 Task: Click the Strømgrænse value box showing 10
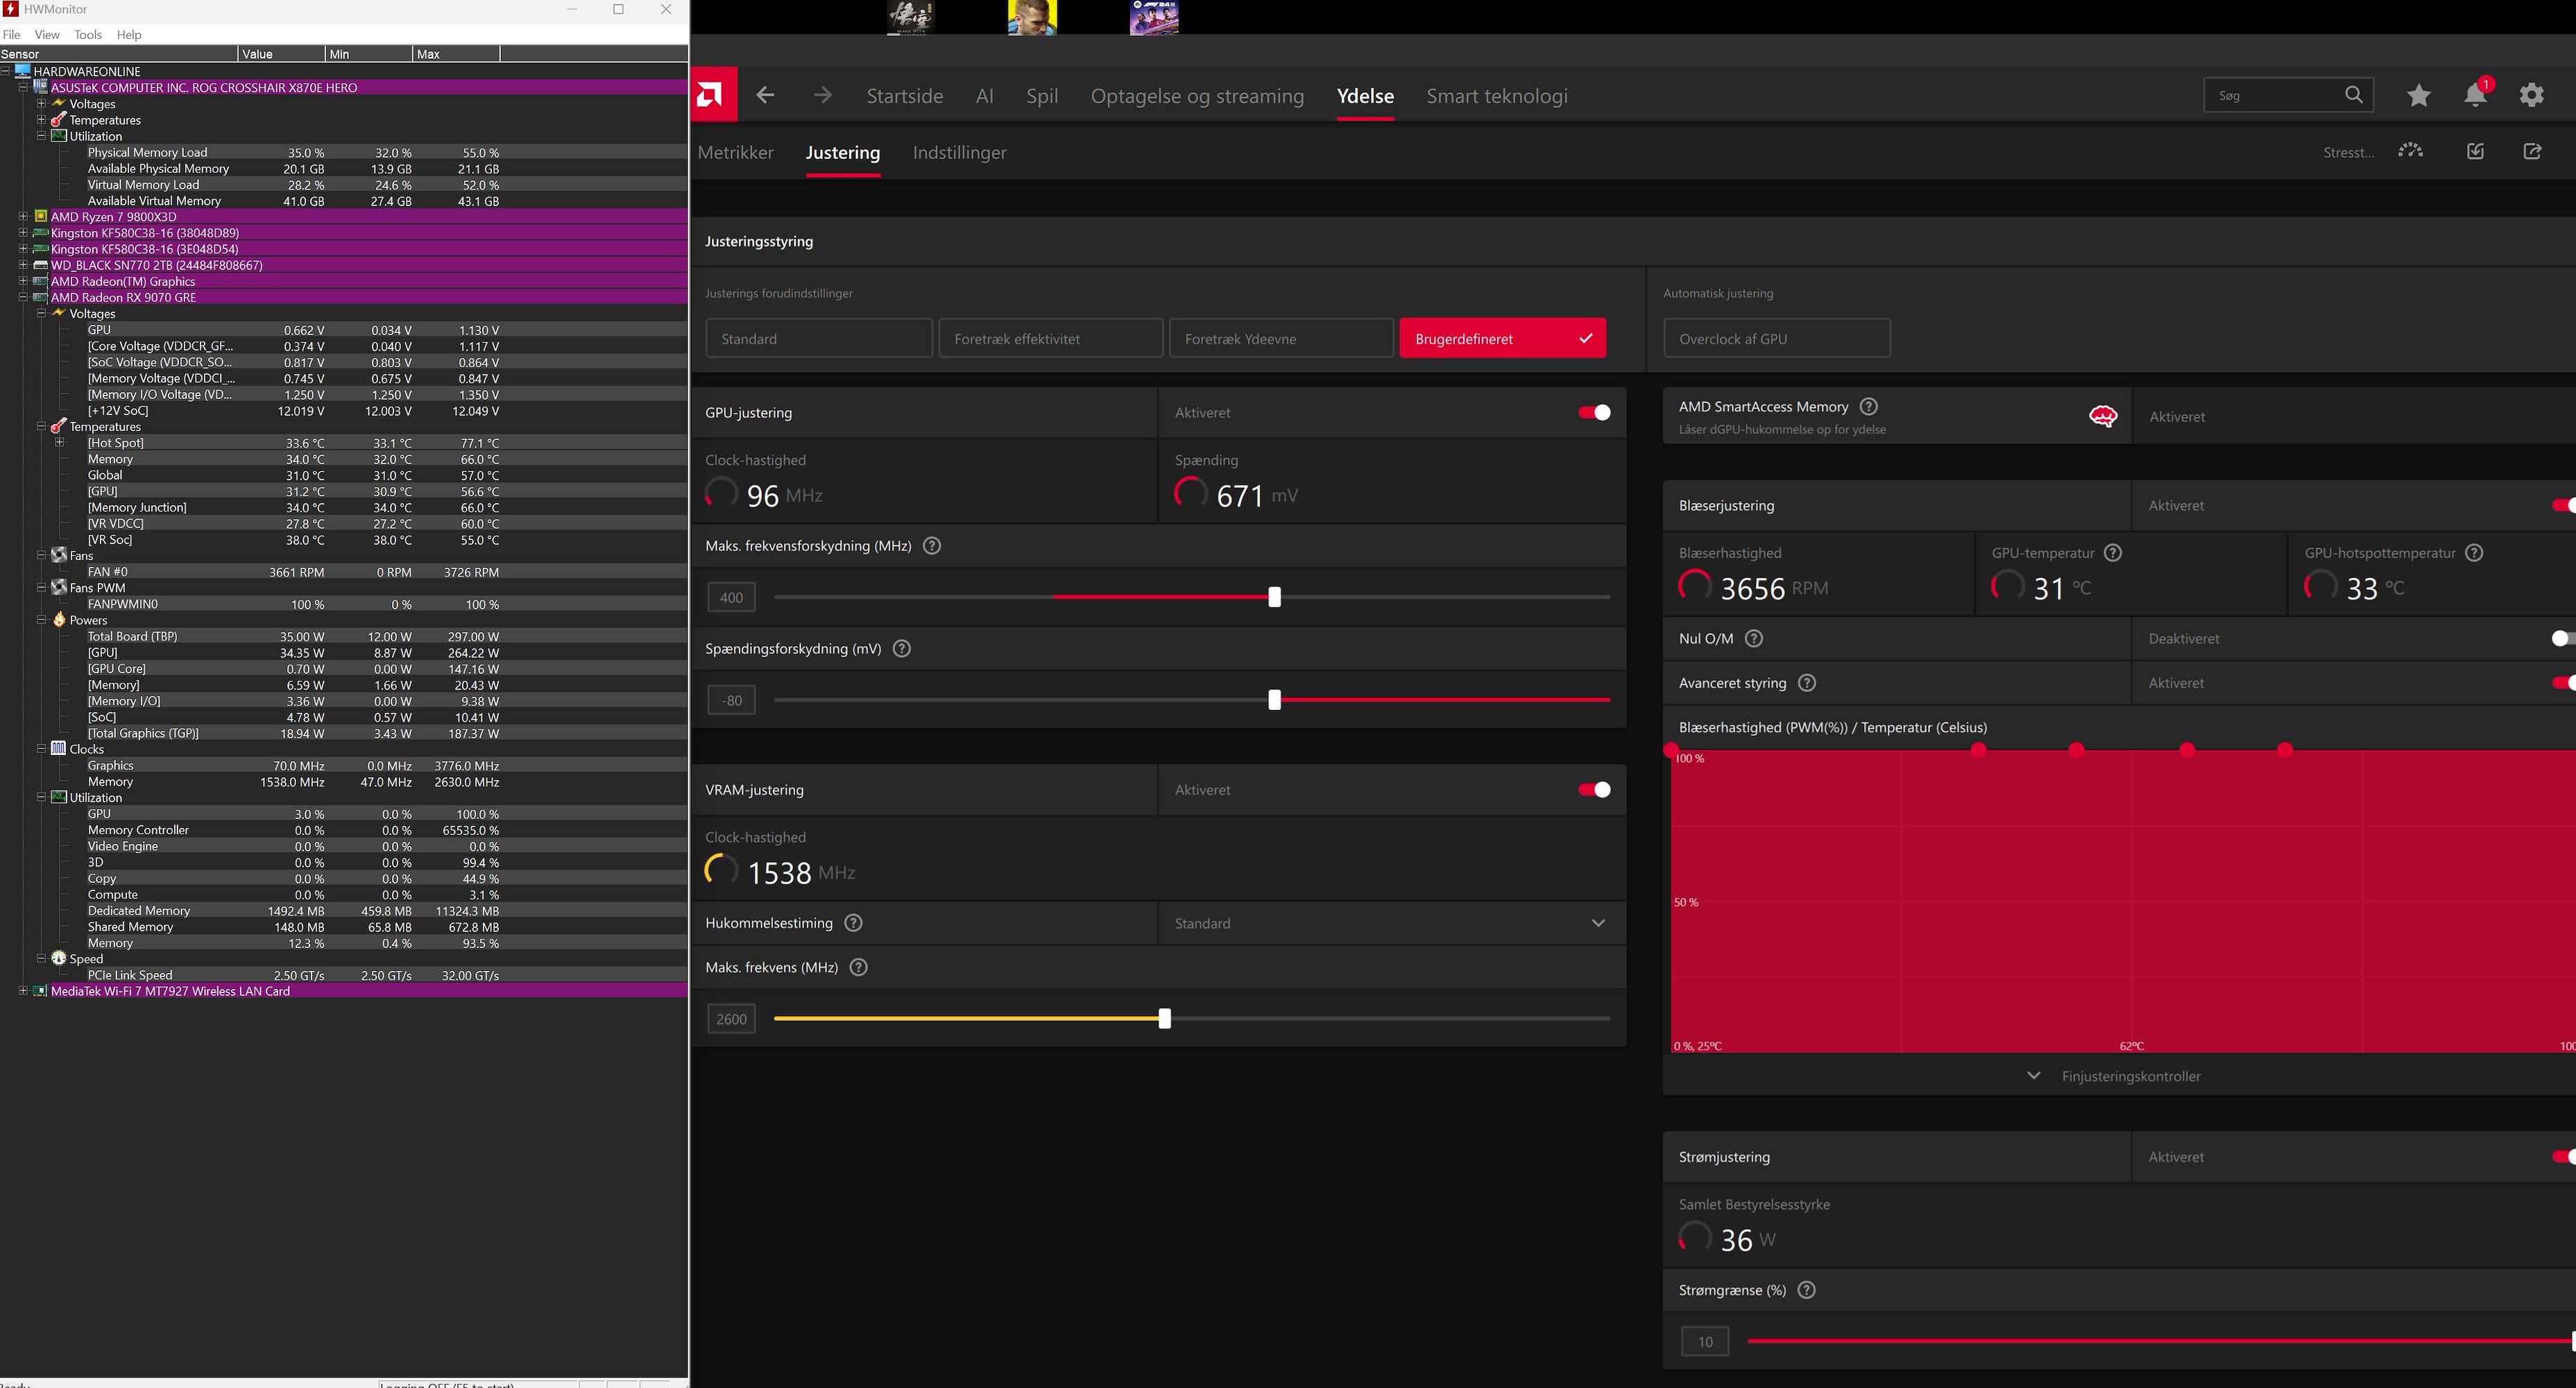click(x=1705, y=1341)
